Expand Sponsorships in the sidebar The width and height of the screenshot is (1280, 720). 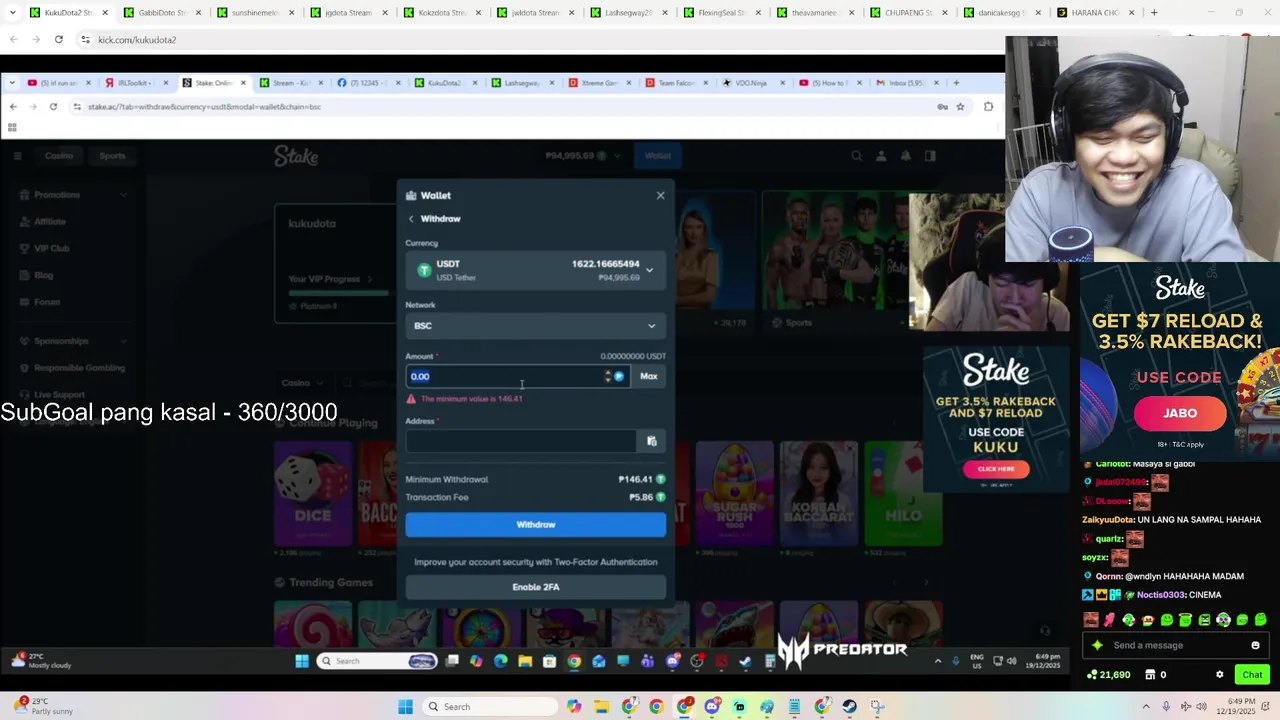coord(75,341)
